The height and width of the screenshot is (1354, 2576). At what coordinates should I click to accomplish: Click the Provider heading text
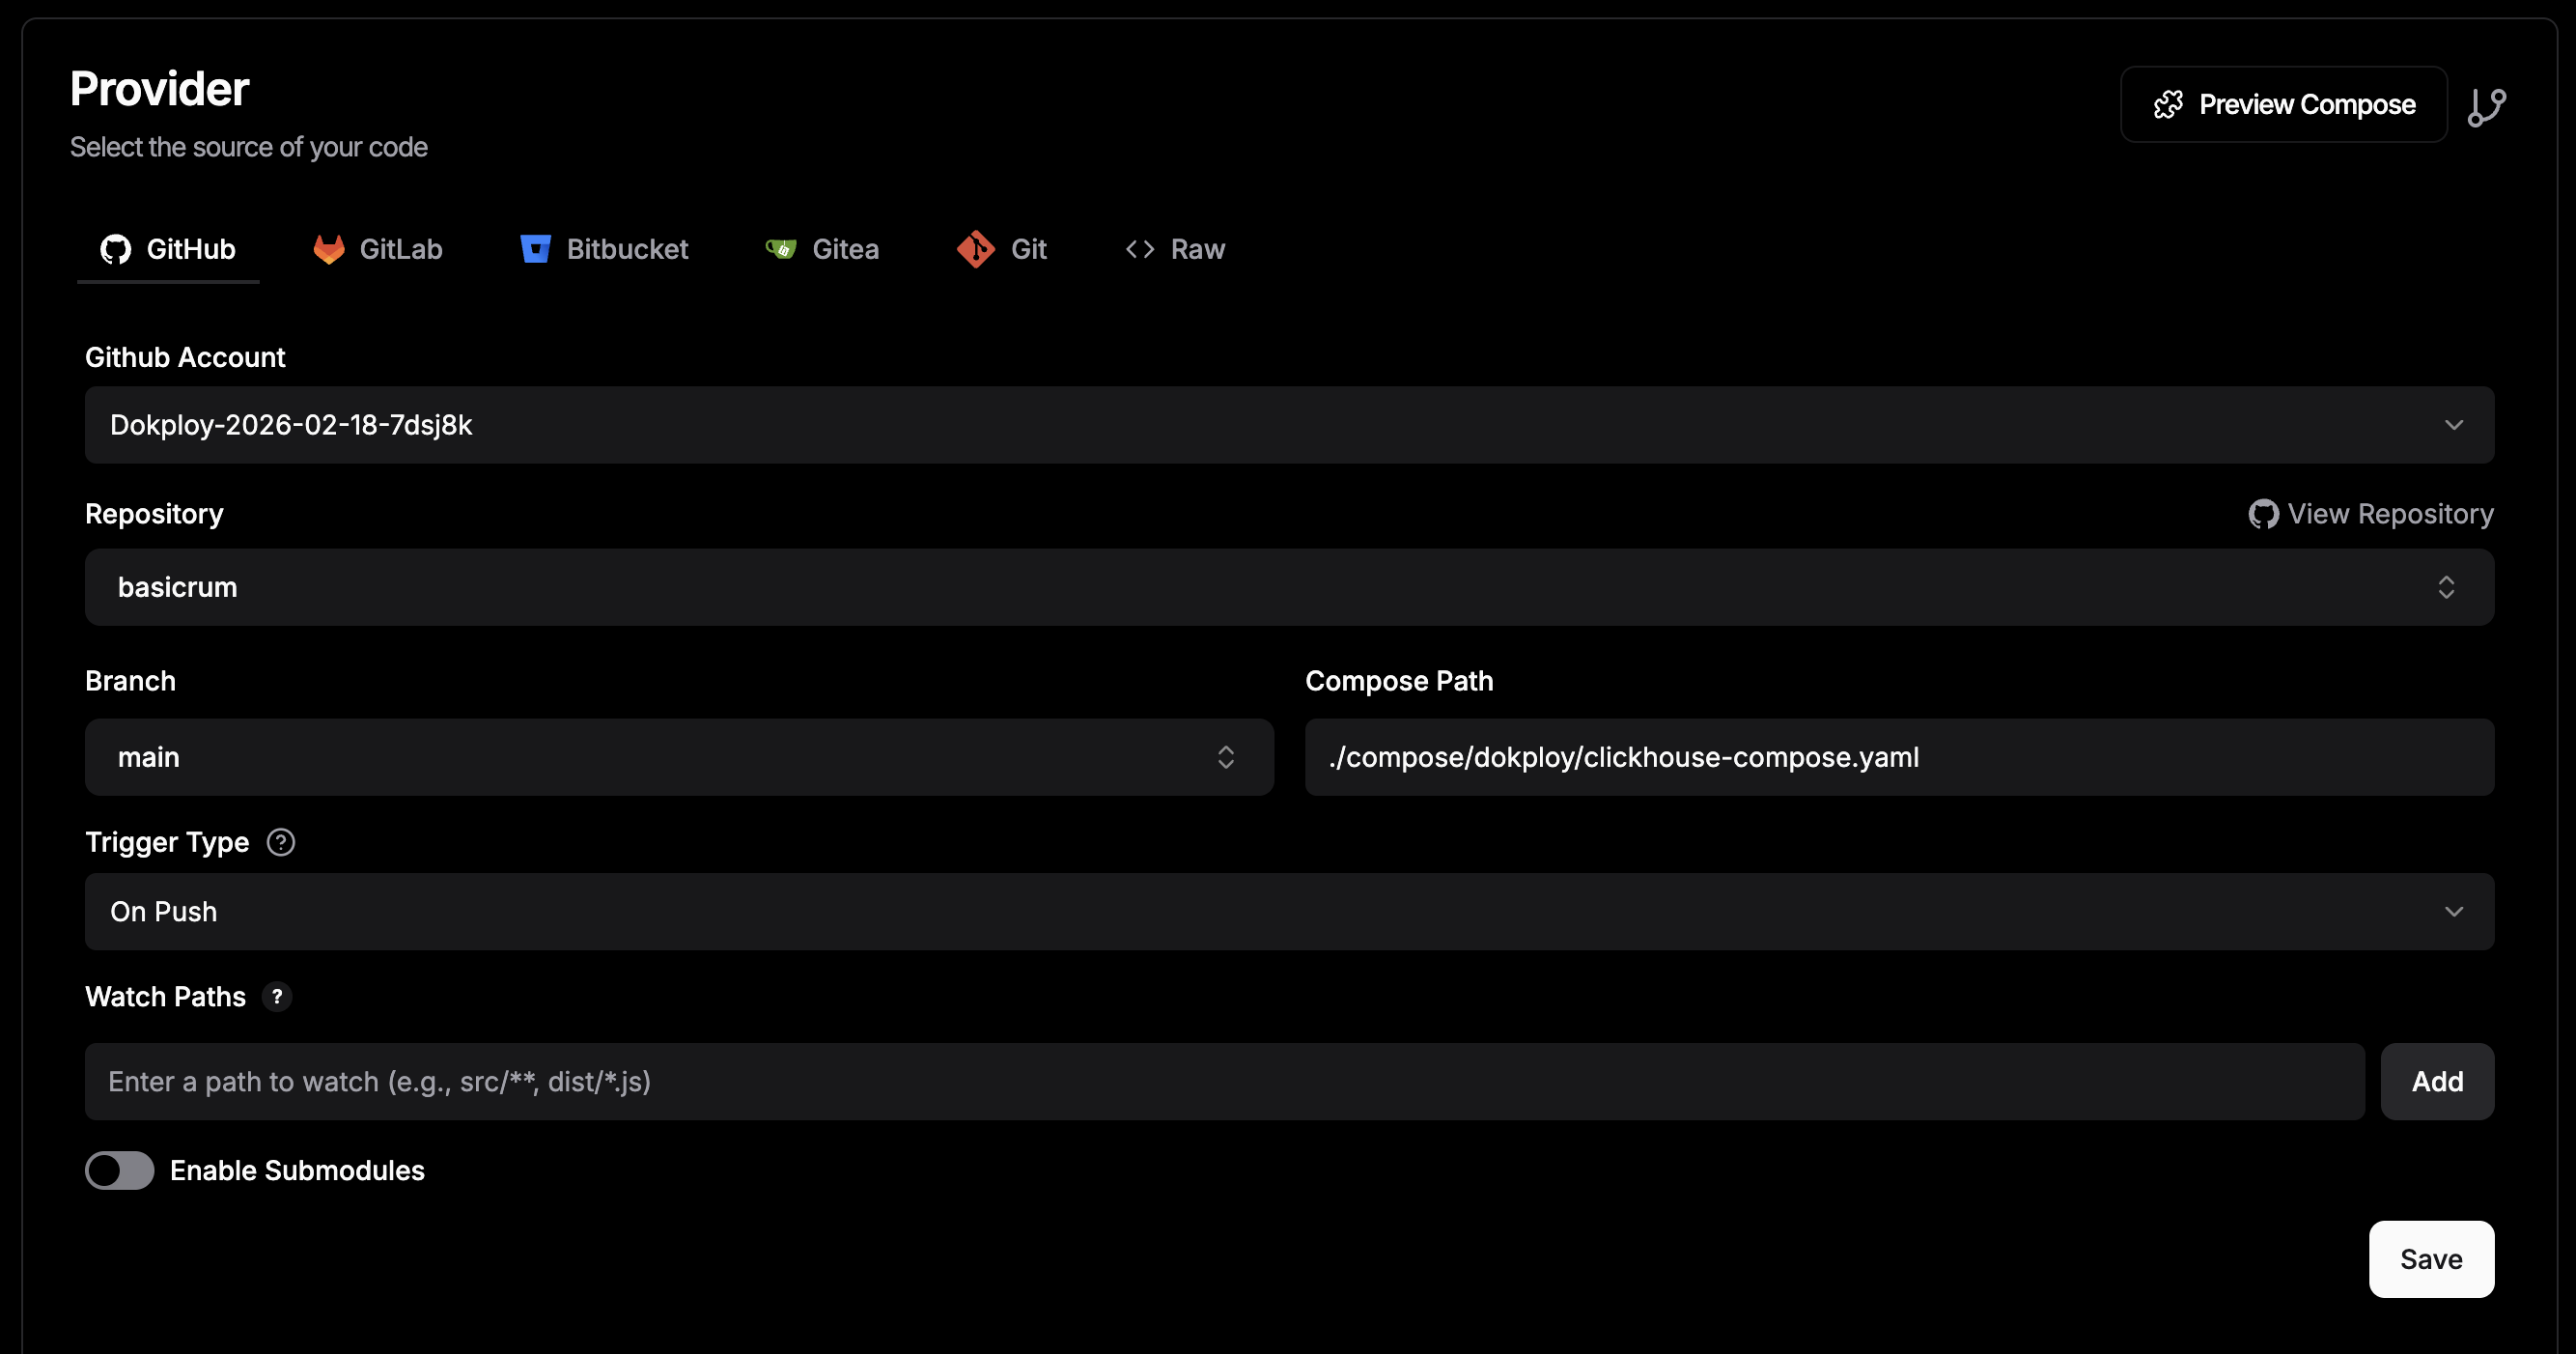pyautogui.click(x=159, y=89)
